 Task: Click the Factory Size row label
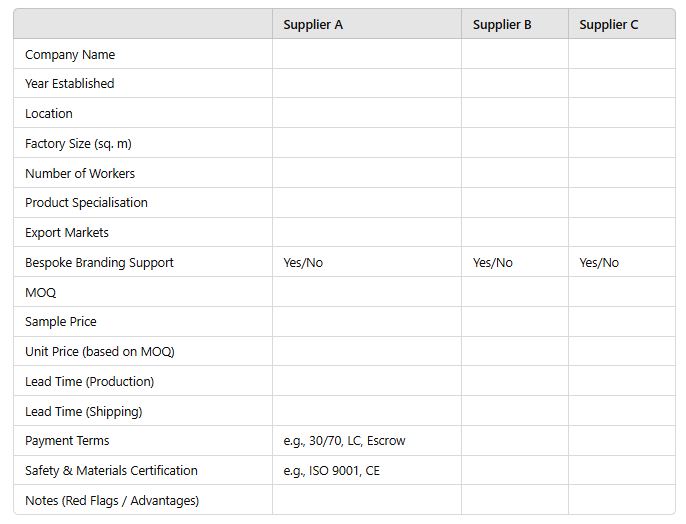[x=78, y=144]
